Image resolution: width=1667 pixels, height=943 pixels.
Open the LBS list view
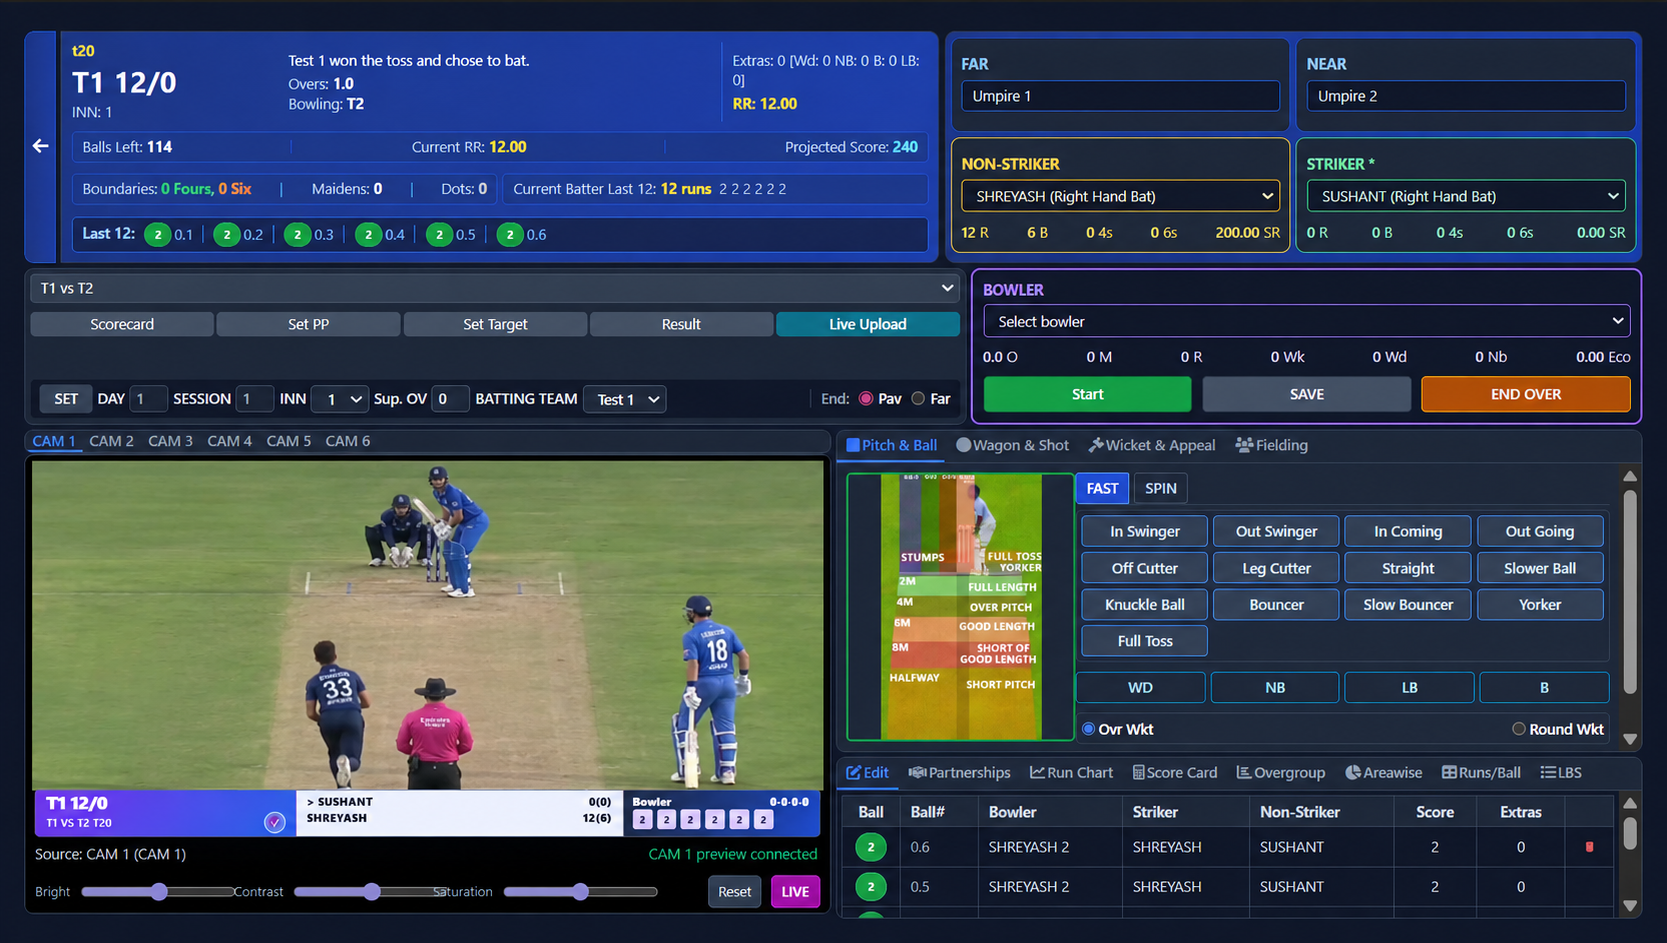(1560, 772)
